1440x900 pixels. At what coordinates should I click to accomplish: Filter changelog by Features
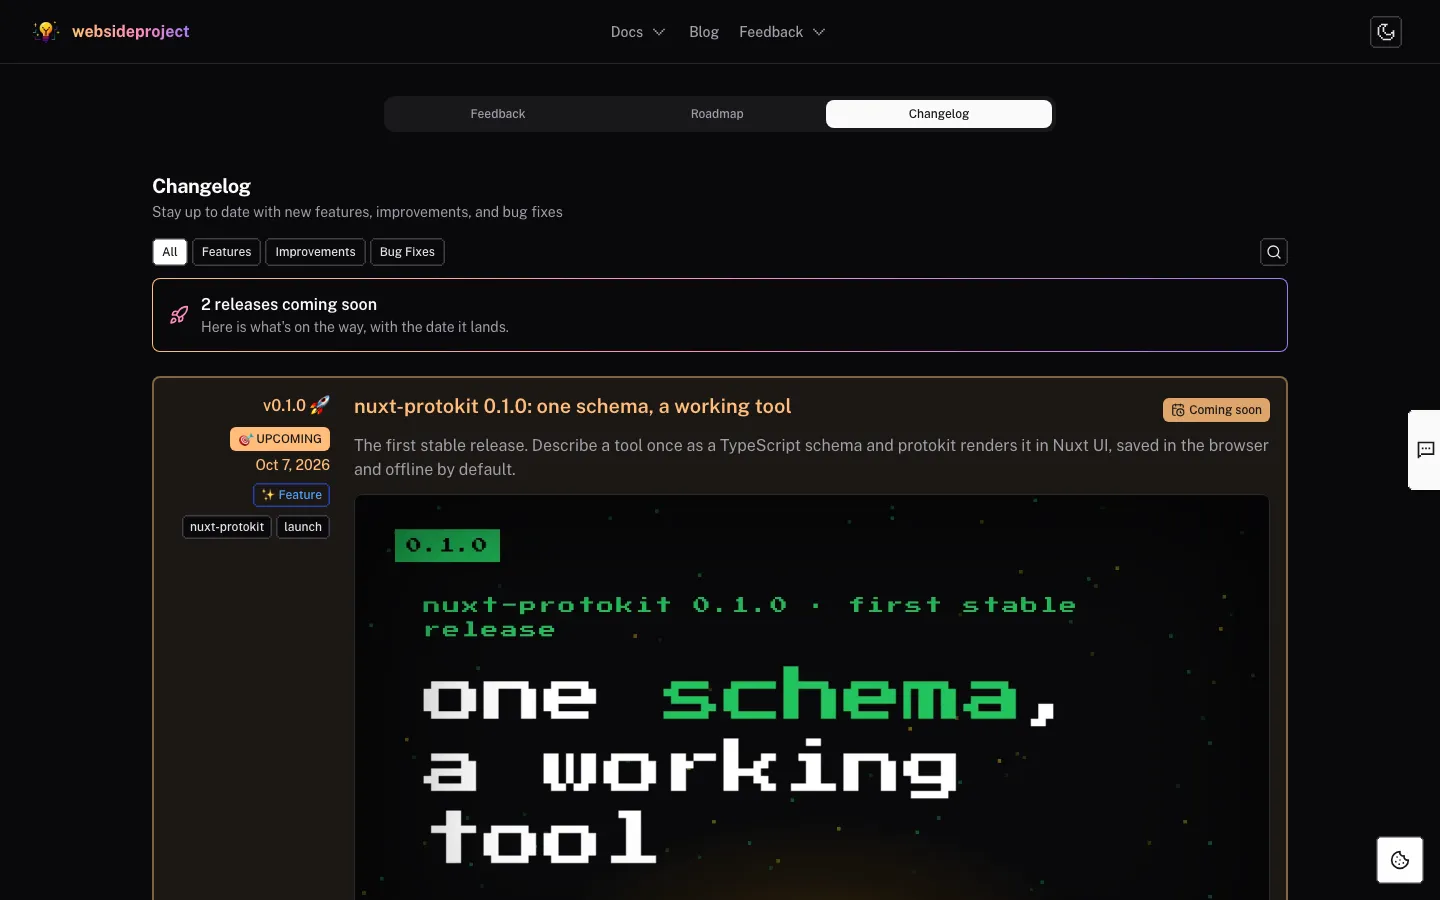point(226,252)
